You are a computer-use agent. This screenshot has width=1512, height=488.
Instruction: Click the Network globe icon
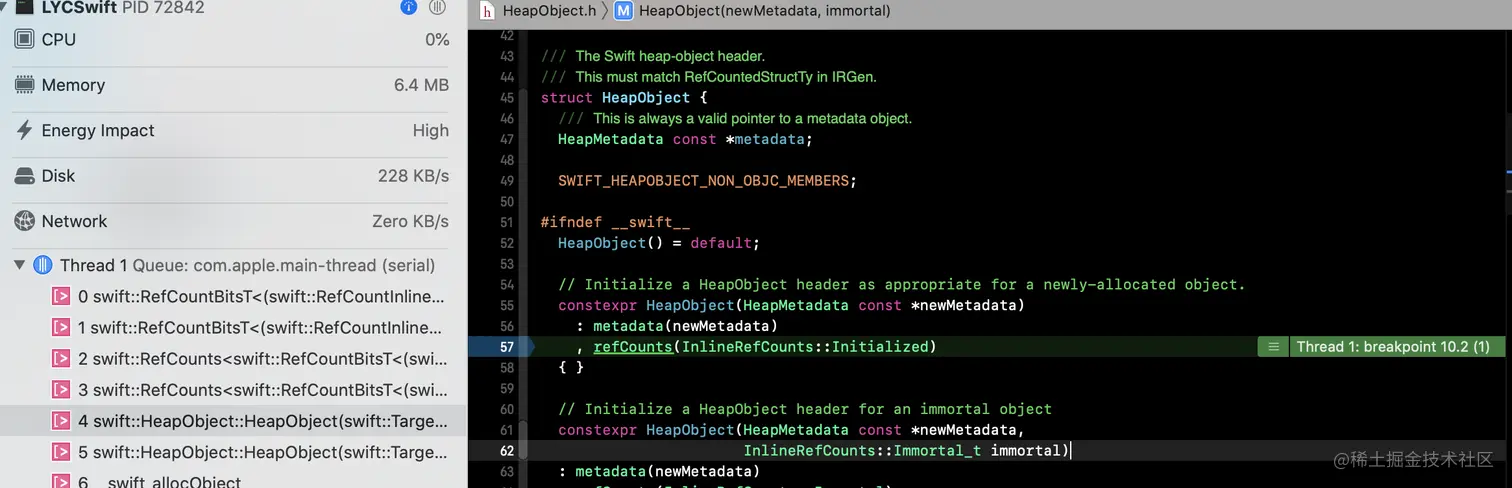(x=24, y=221)
